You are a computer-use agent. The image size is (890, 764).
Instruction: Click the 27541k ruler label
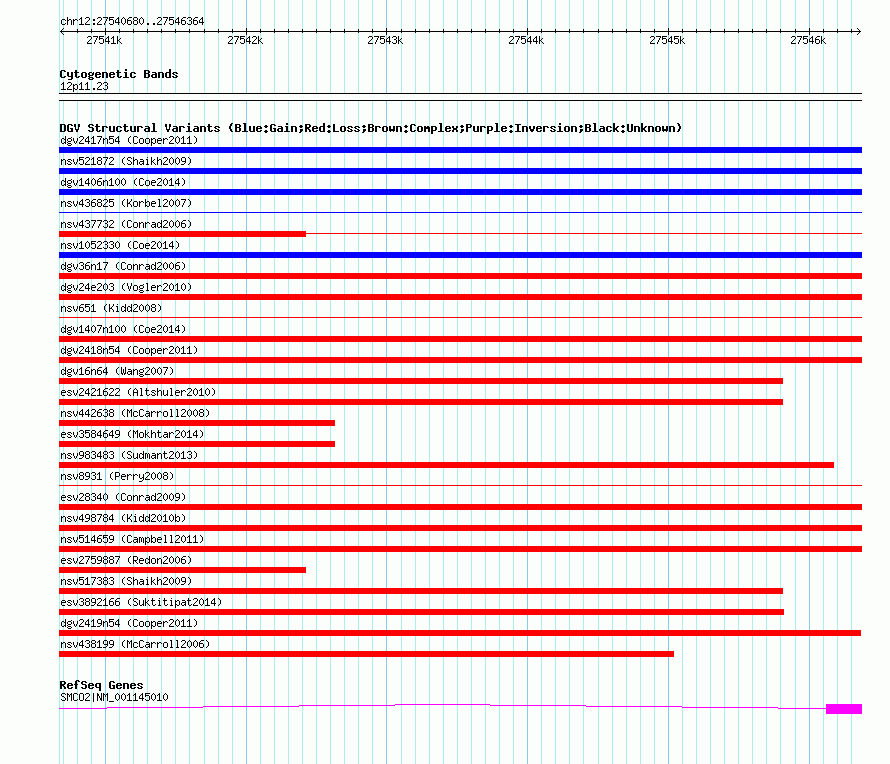click(104, 40)
